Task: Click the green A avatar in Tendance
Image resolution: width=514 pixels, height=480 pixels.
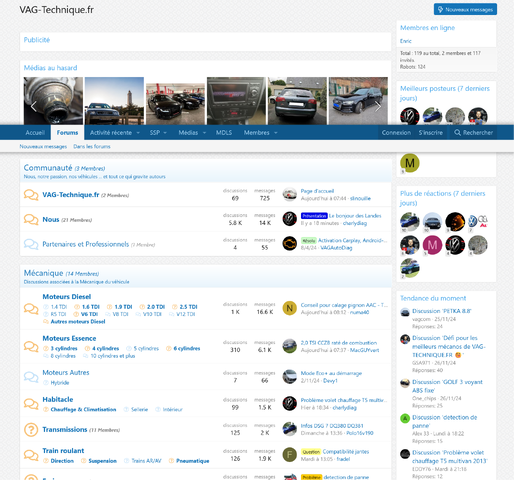Action: point(405,418)
